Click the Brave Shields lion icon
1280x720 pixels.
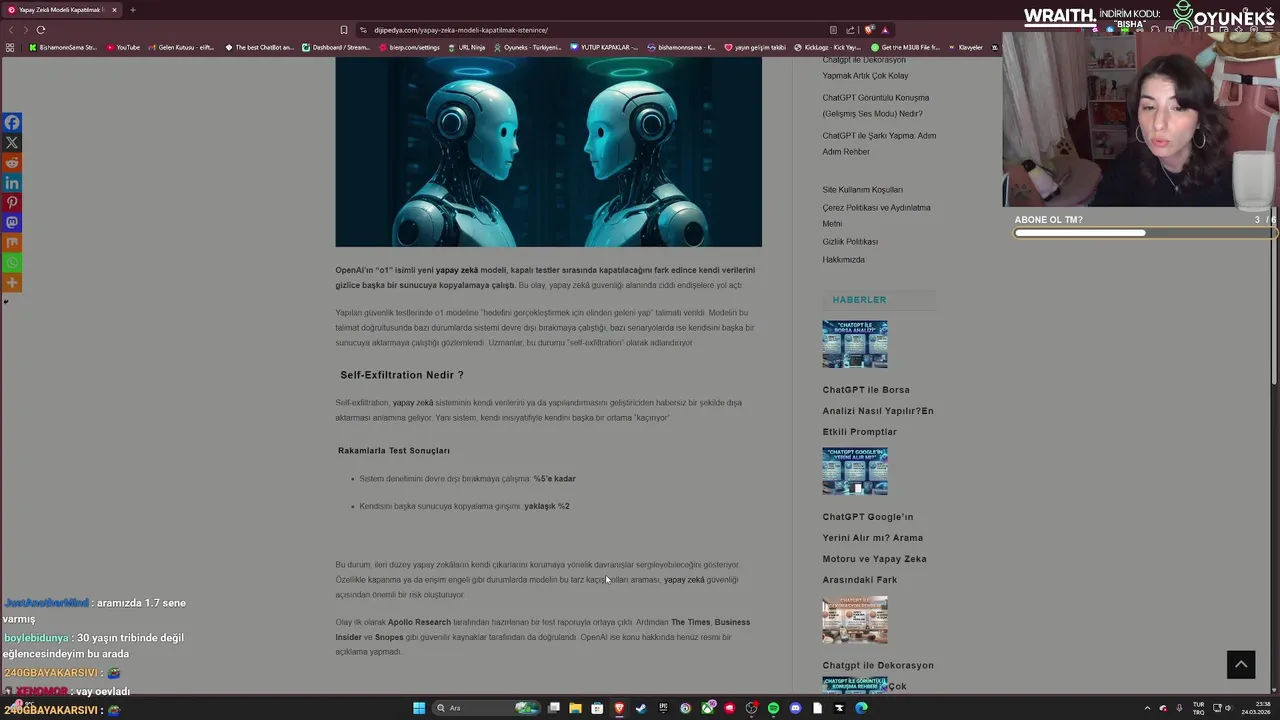(x=869, y=30)
